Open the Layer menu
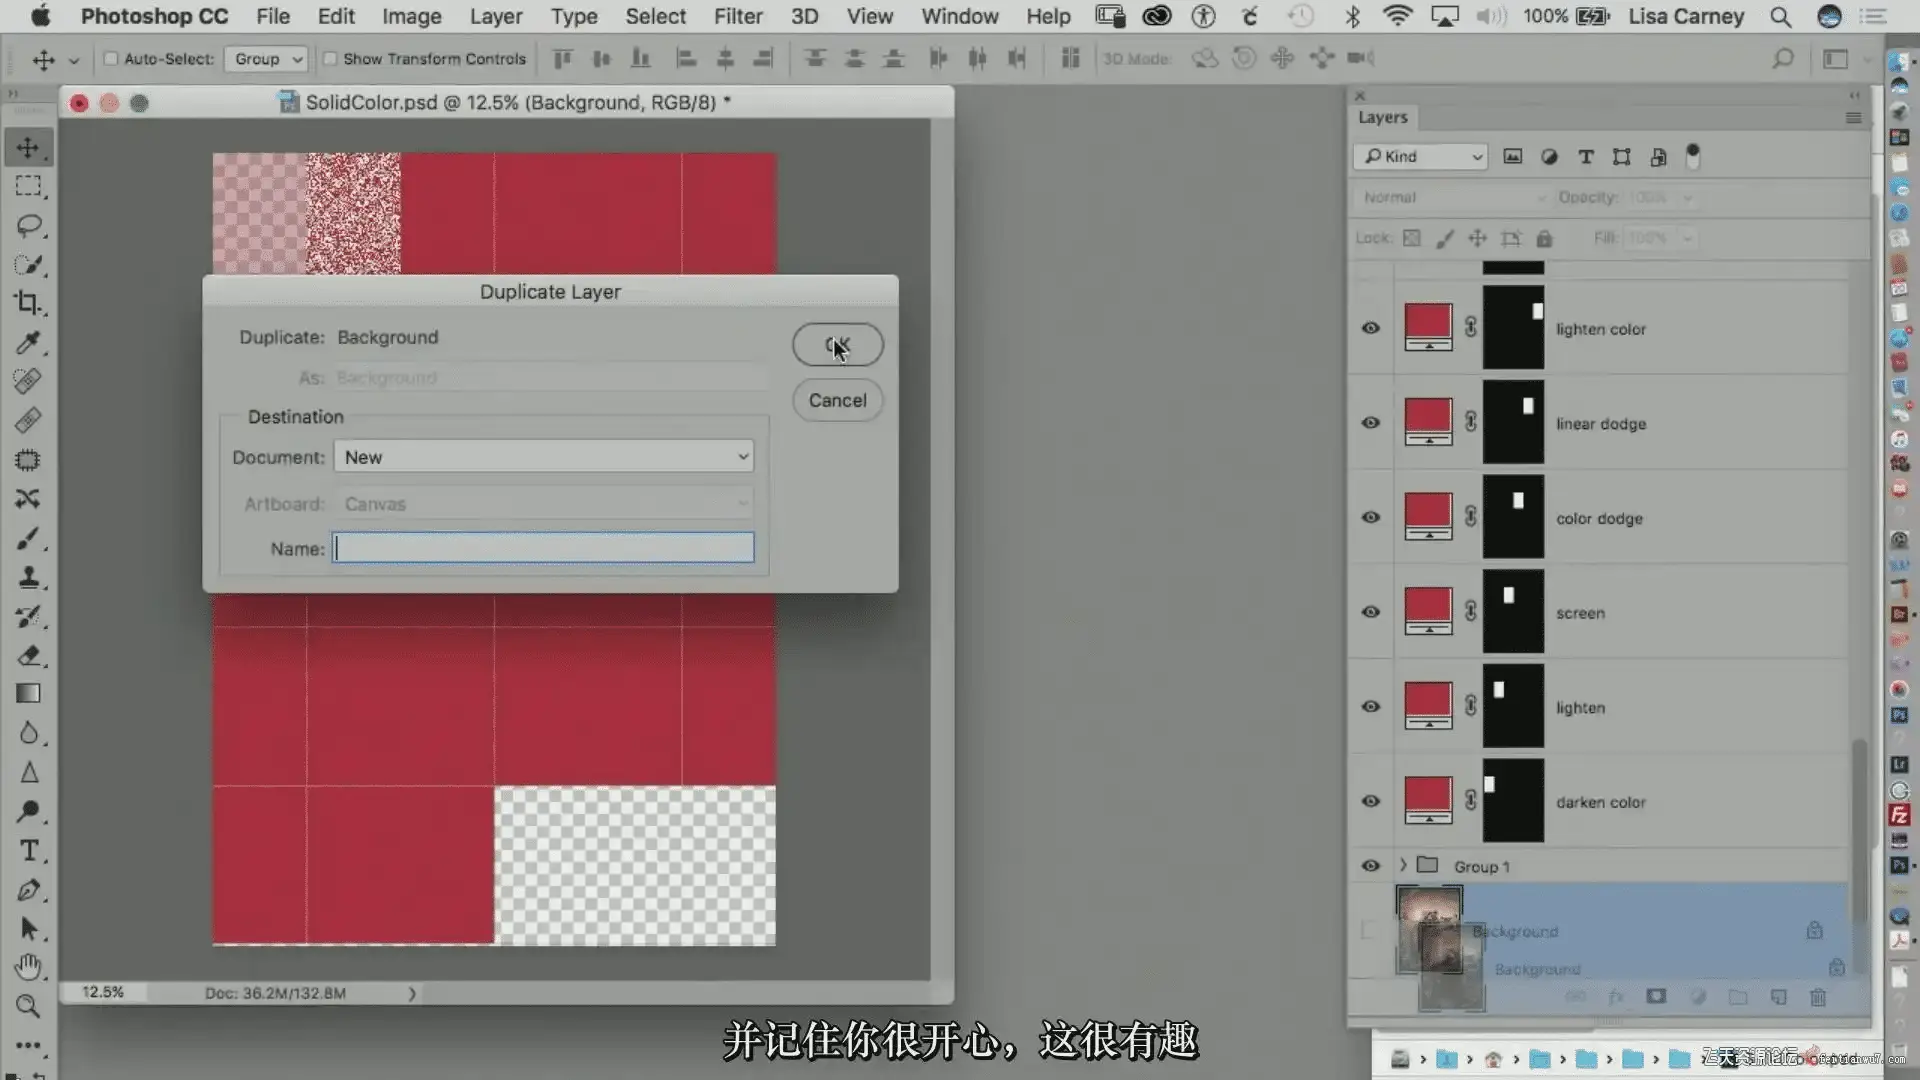This screenshot has width=1920, height=1080. pos(496,16)
